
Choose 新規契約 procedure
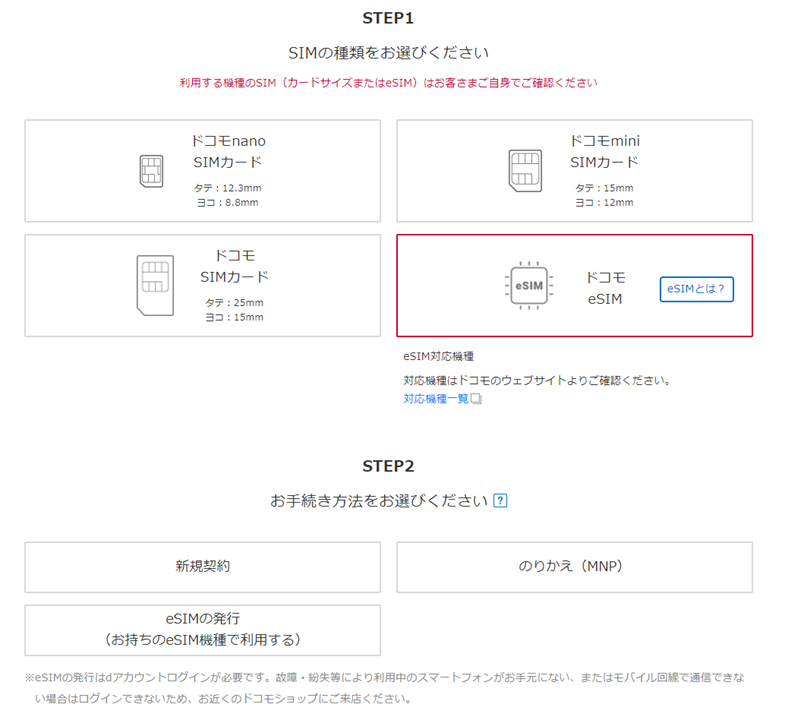click(203, 567)
